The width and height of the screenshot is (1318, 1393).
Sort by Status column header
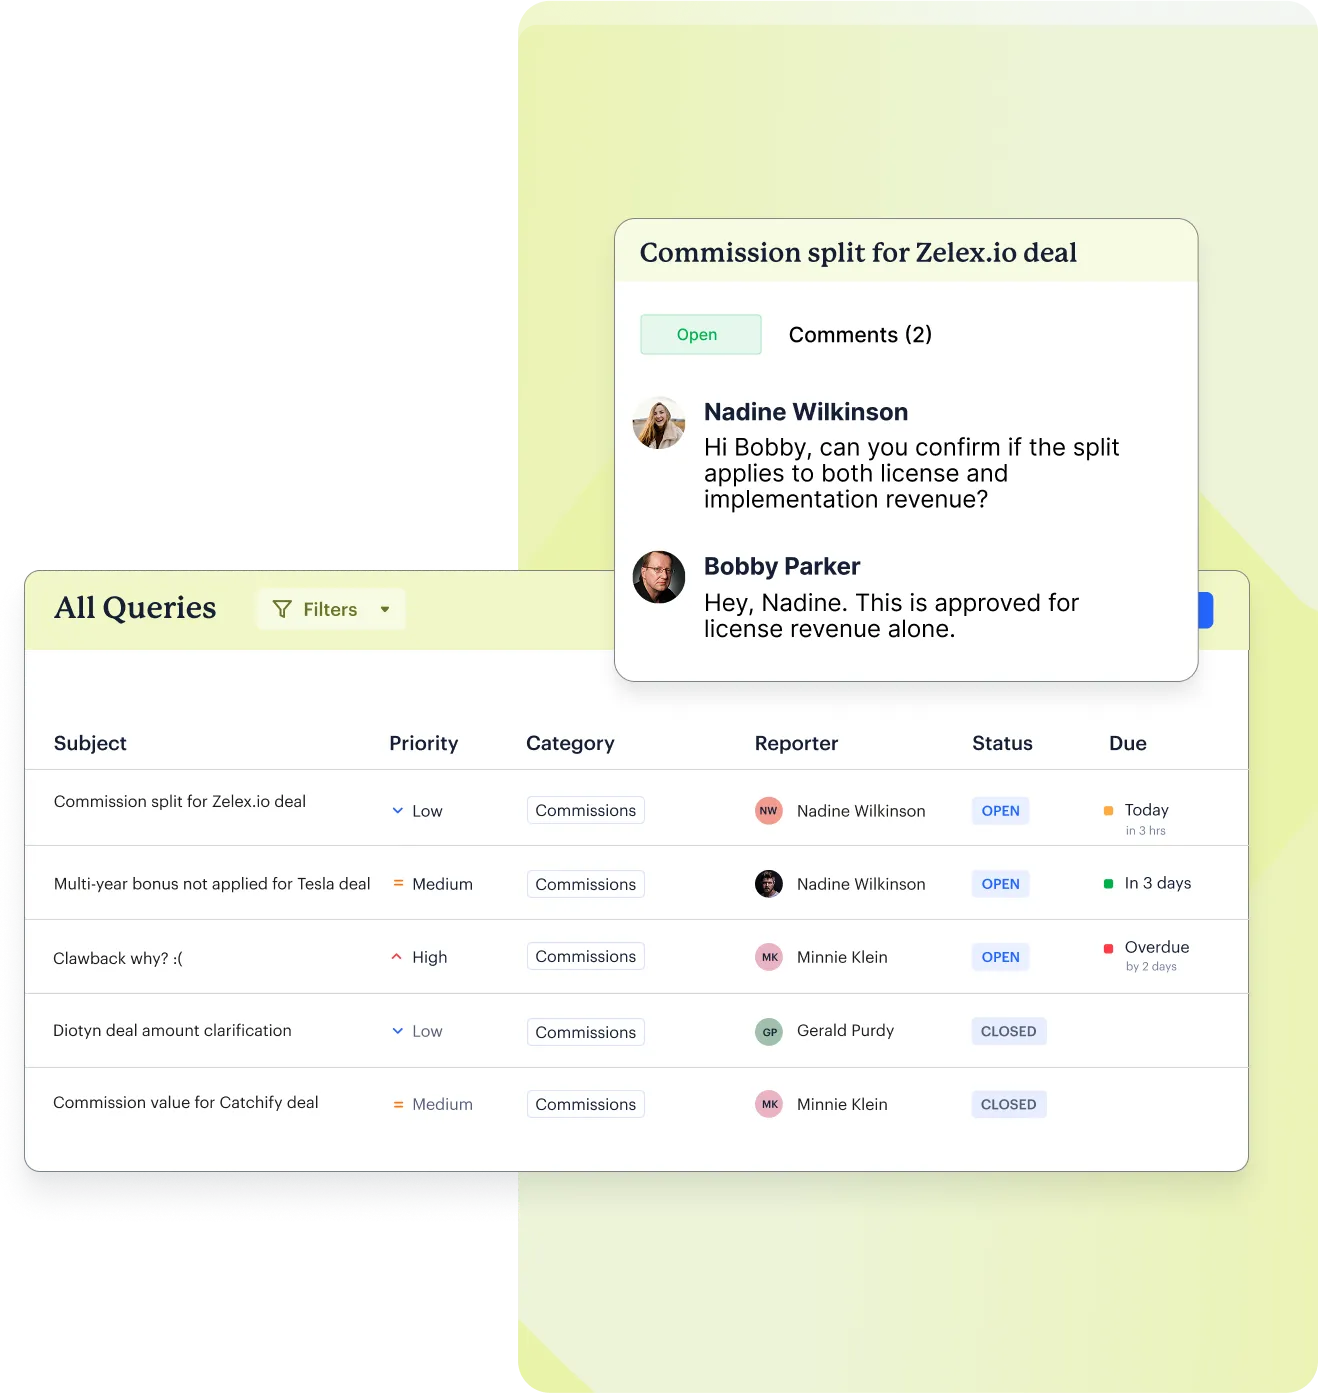[1002, 743]
